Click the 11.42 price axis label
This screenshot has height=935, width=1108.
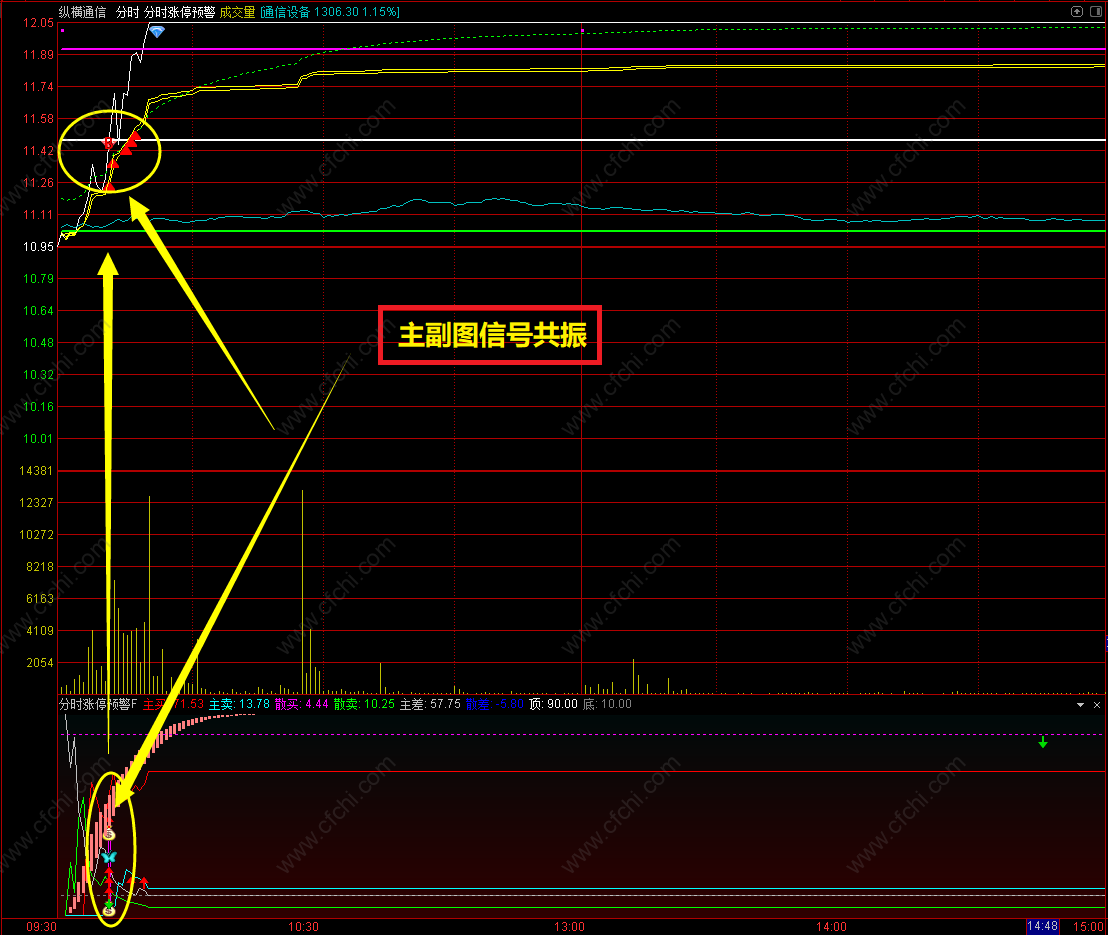click(38, 151)
